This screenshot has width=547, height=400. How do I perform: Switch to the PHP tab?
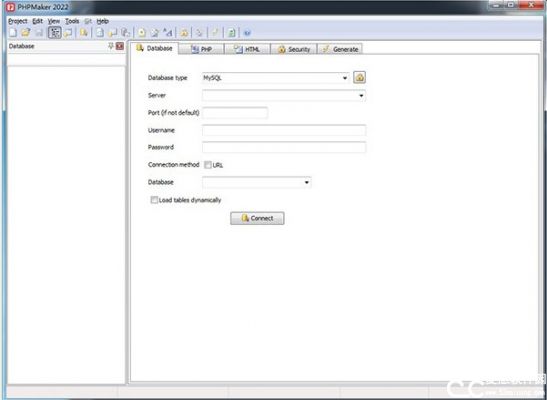tap(202, 49)
